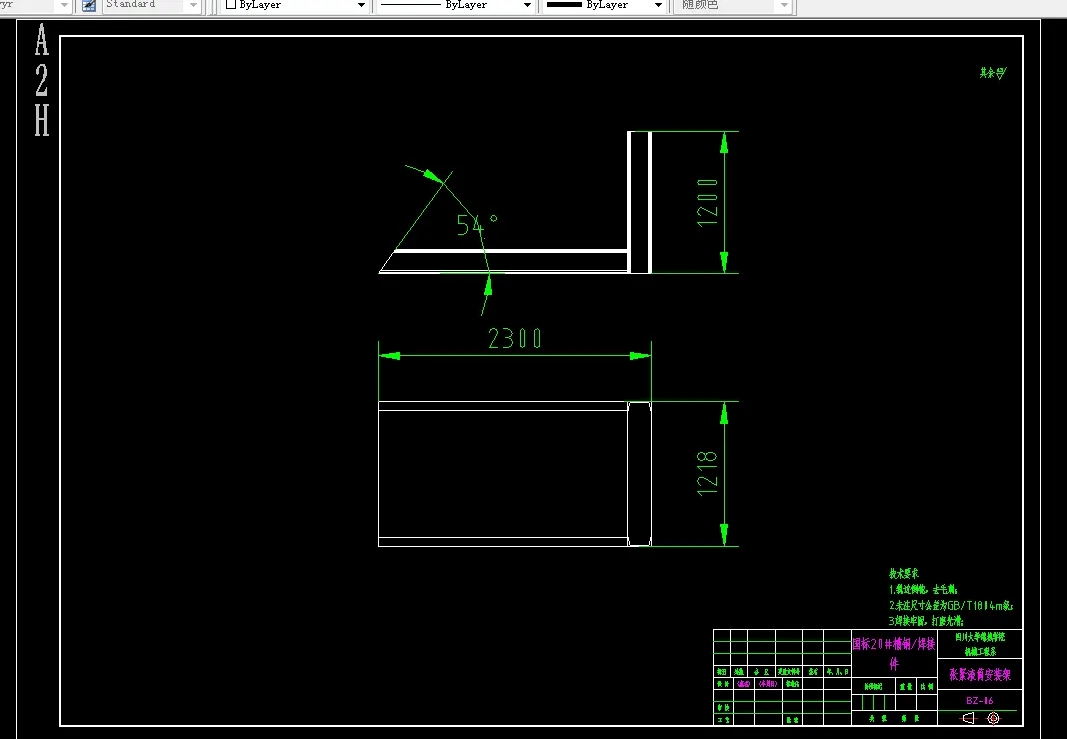1067x739 pixels.
Task: Open the ByLayer linetype control dropdown
Action: pyautogui.click(x=455, y=5)
